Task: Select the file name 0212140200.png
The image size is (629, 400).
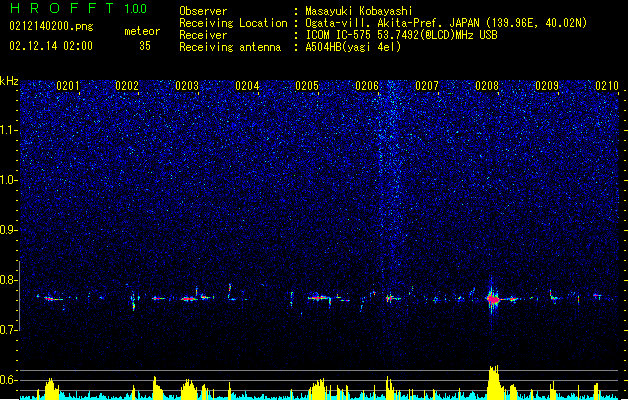Action: [51, 27]
